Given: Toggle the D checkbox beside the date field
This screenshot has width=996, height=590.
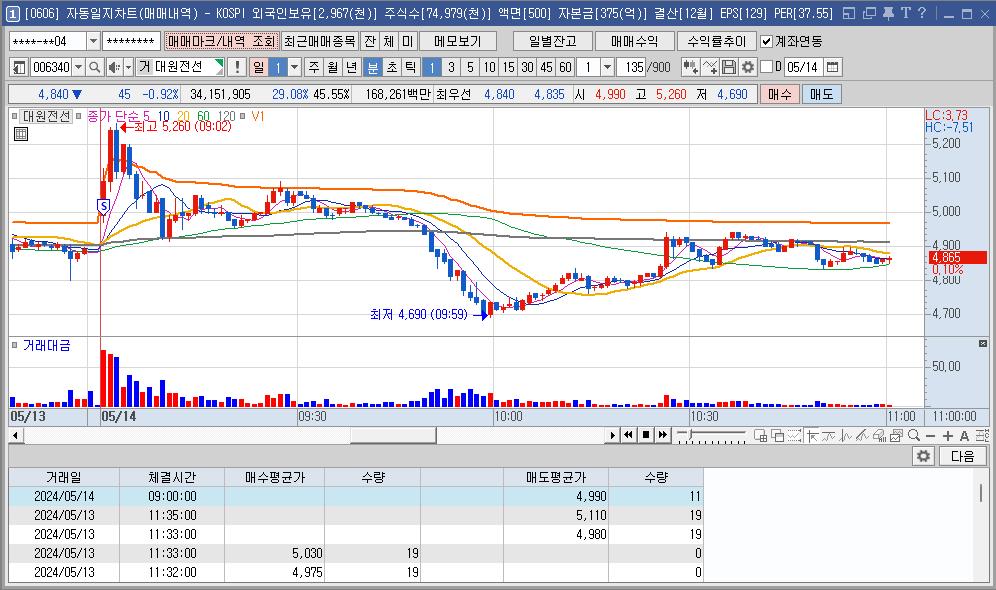Looking at the screenshot, I should 767,67.
